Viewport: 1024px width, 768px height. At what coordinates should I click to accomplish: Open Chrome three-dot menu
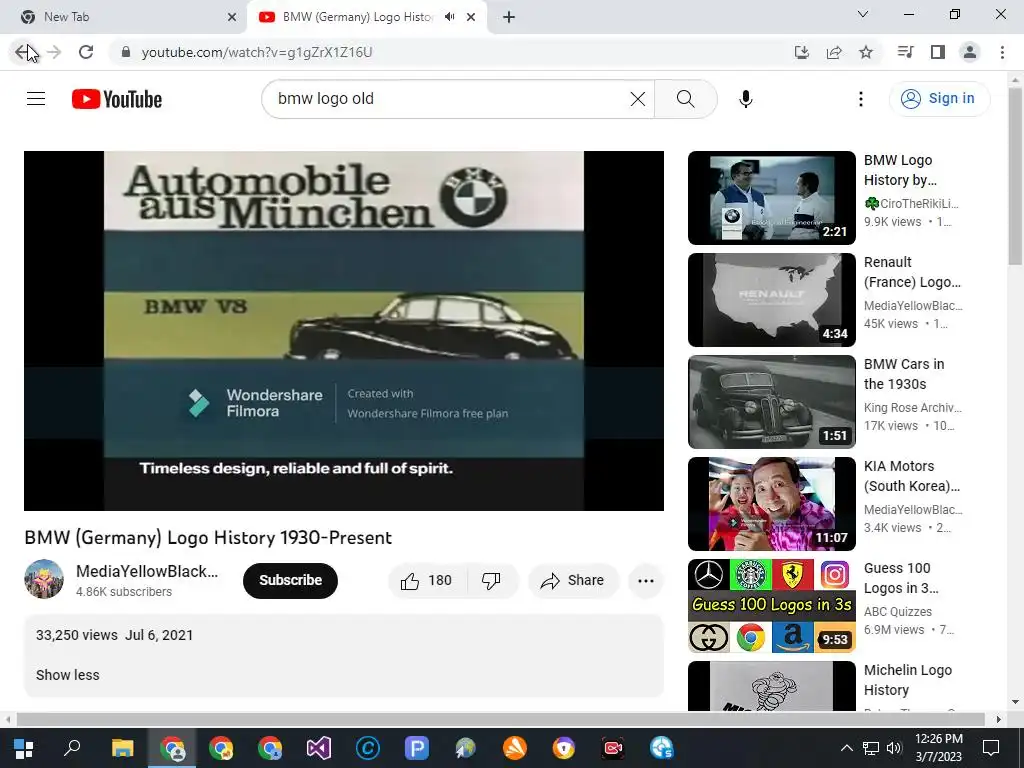[x=1002, y=52]
